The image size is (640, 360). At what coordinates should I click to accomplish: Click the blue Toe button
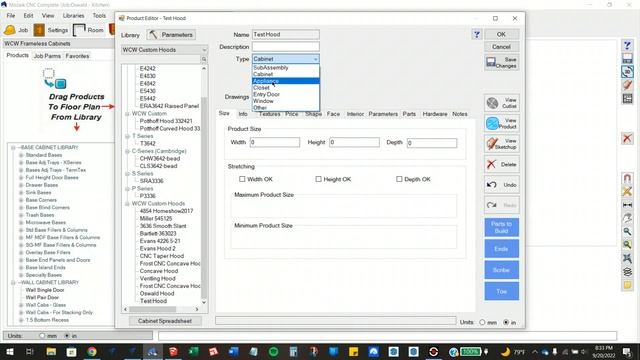coord(501,291)
